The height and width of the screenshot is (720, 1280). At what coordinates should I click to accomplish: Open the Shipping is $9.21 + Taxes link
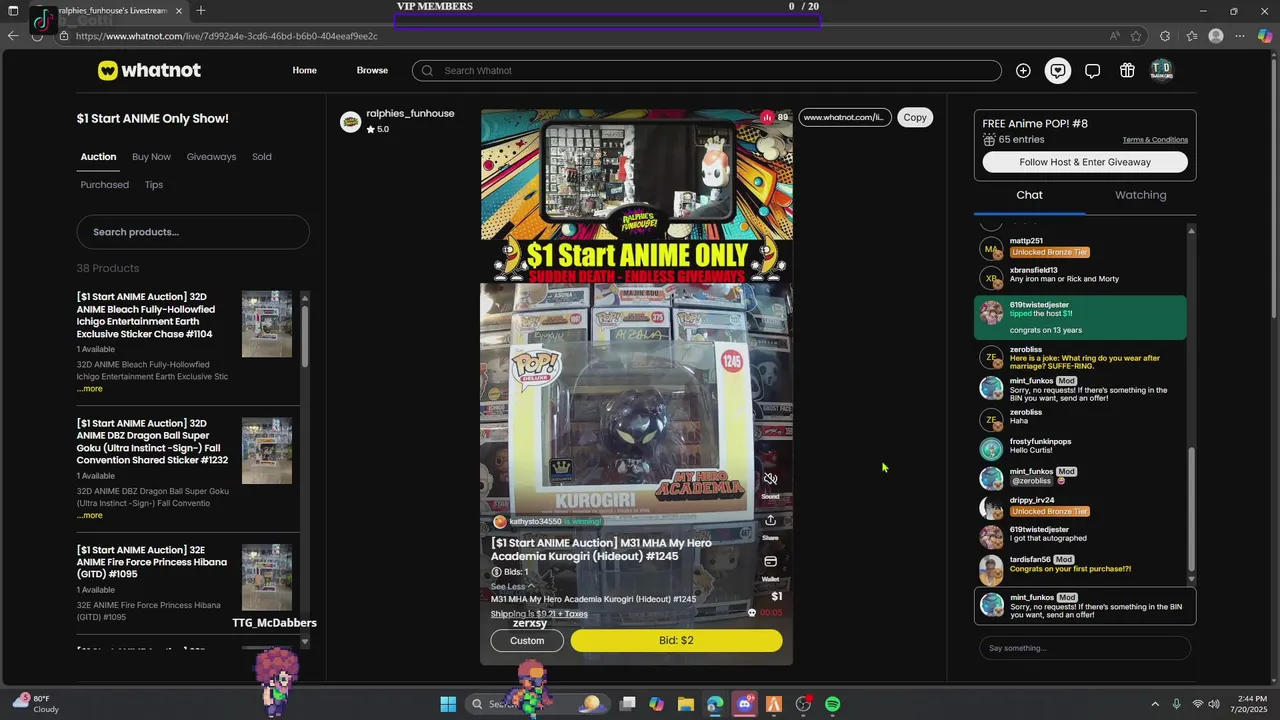[x=539, y=614]
